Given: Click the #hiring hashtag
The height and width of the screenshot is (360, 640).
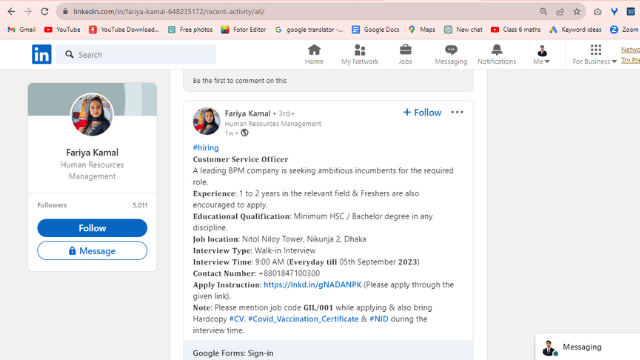Looking at the screenshot, I should 206,148.
